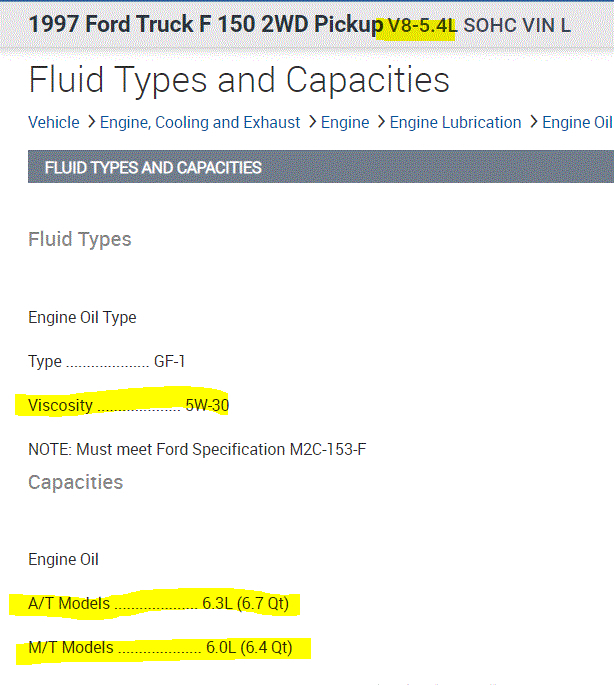Click the chevron before "Engine Lubrication" breadcrumb
Viewport: 614px width, 685px height.
pyautogui.click(x=380, y=123)
